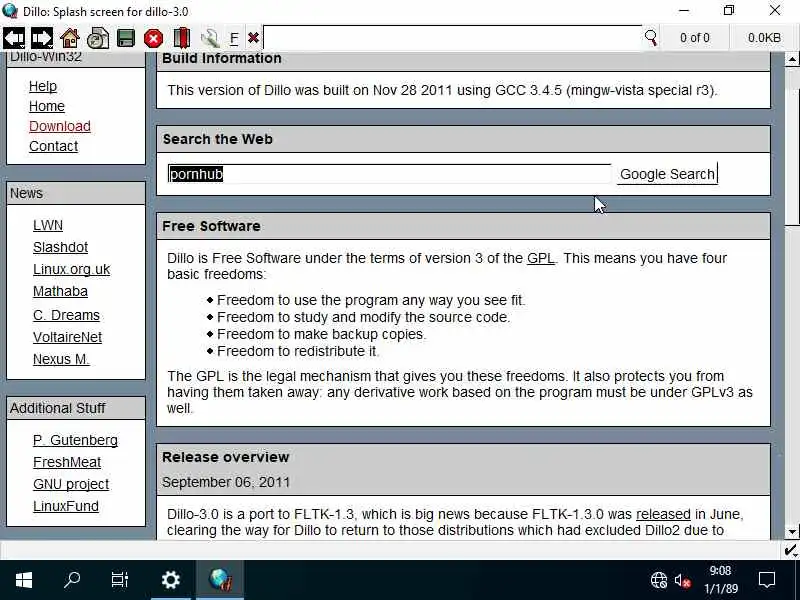Open the Home link in sidebar
800x600 pixels.
[x=47, y=106]
